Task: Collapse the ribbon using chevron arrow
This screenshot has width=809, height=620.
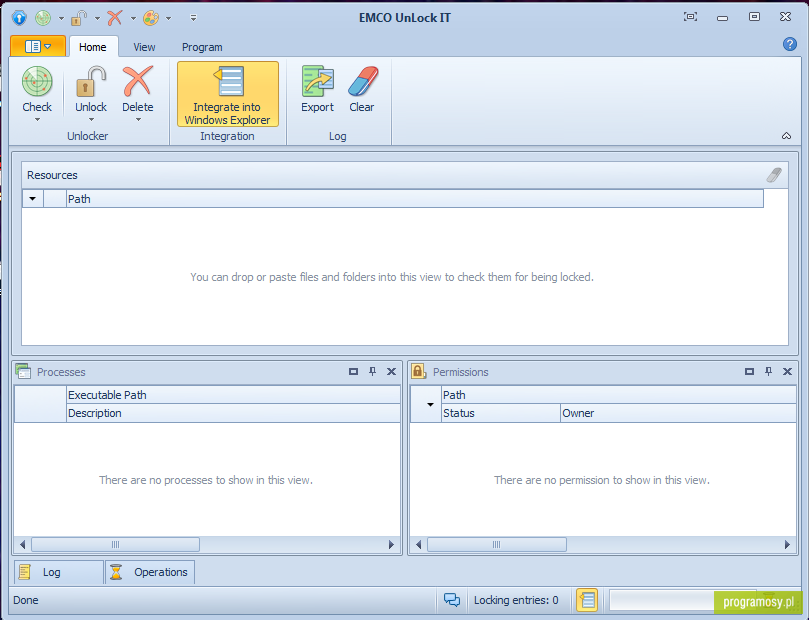Action: coord(786,136)
